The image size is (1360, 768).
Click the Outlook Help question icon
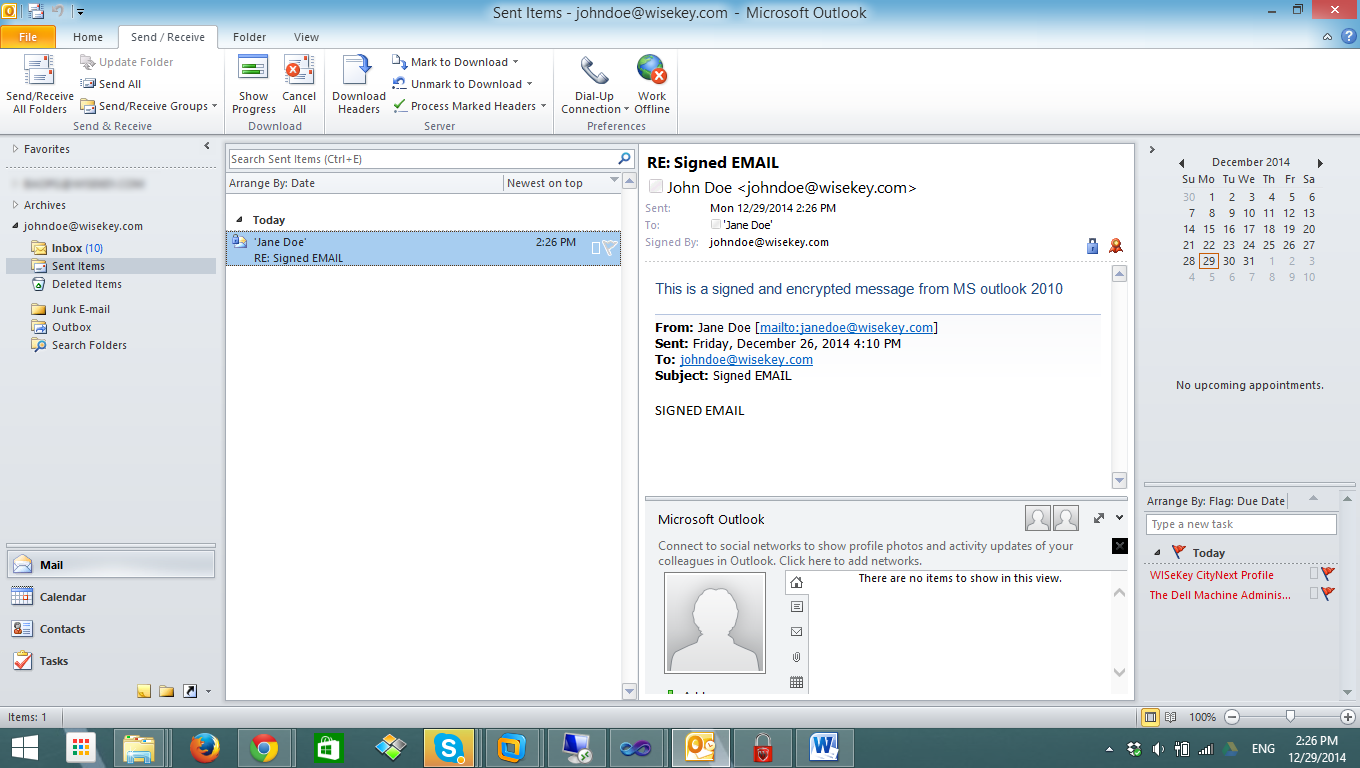tap(1349, 36)
